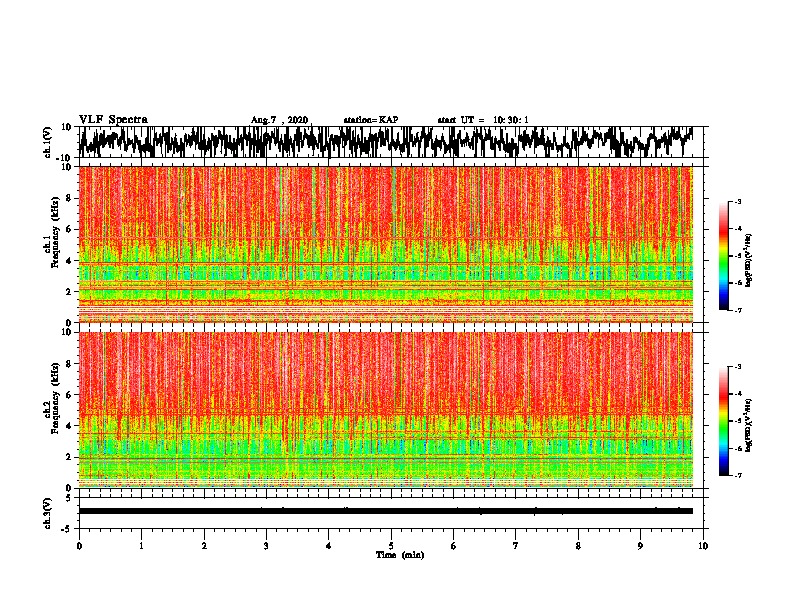Click the "-3" label on ch.1 color bar

738,201
